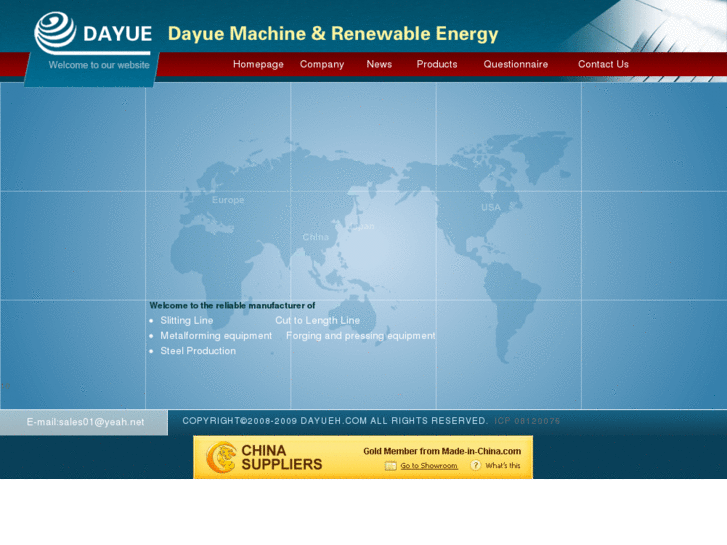Click the copyright DAYUEH.COM notice text

[x=335, y=421]
